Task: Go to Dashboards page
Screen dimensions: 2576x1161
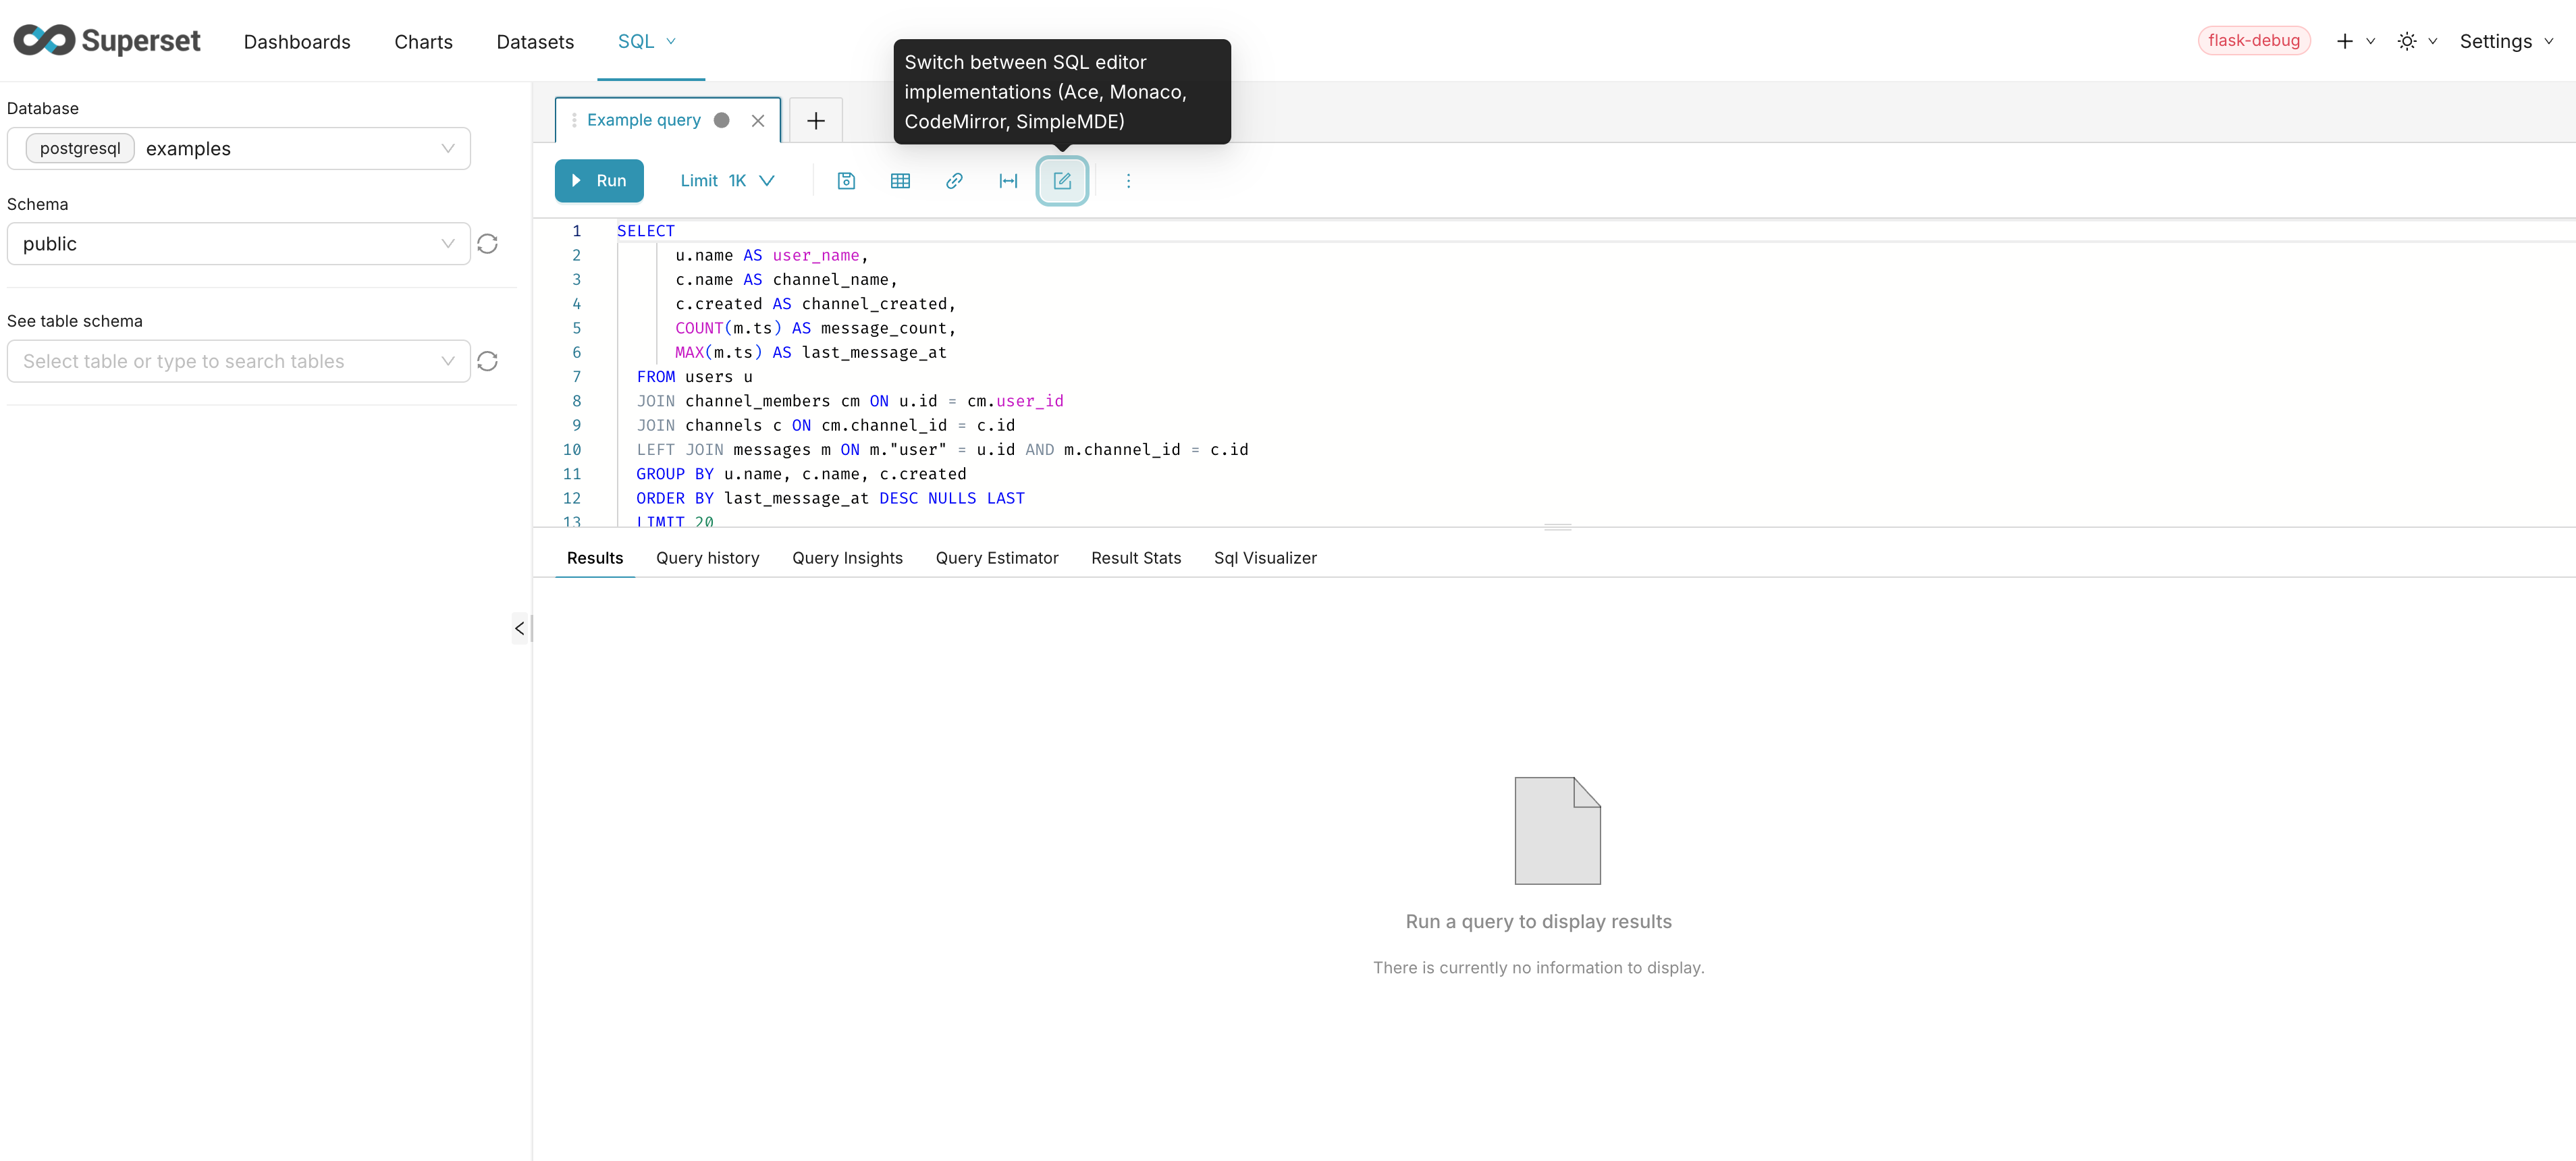Action: (x=297, y=42)
